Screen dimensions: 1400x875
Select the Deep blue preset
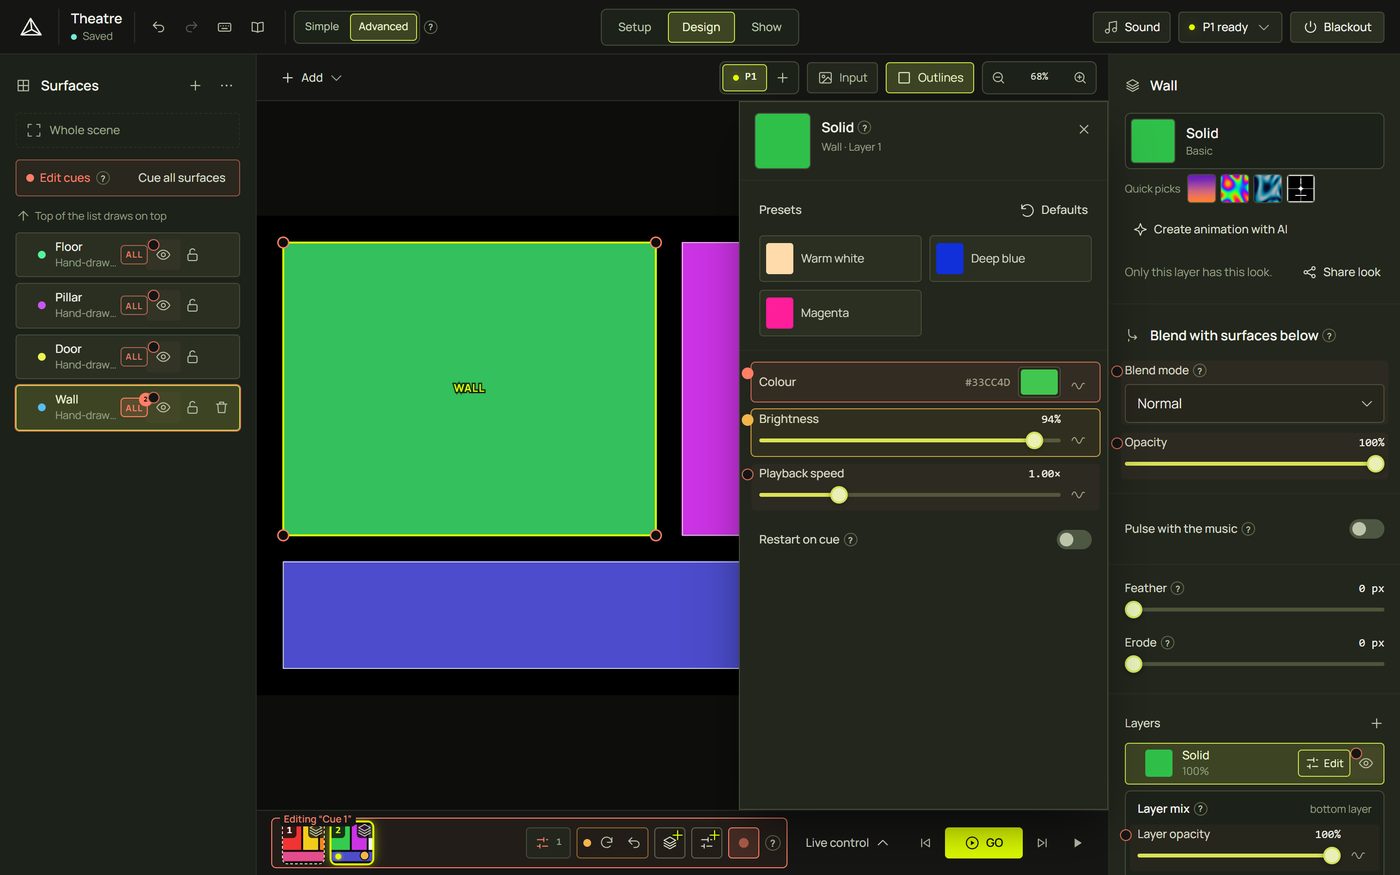pyautogui.click(x=1010, y=258)
